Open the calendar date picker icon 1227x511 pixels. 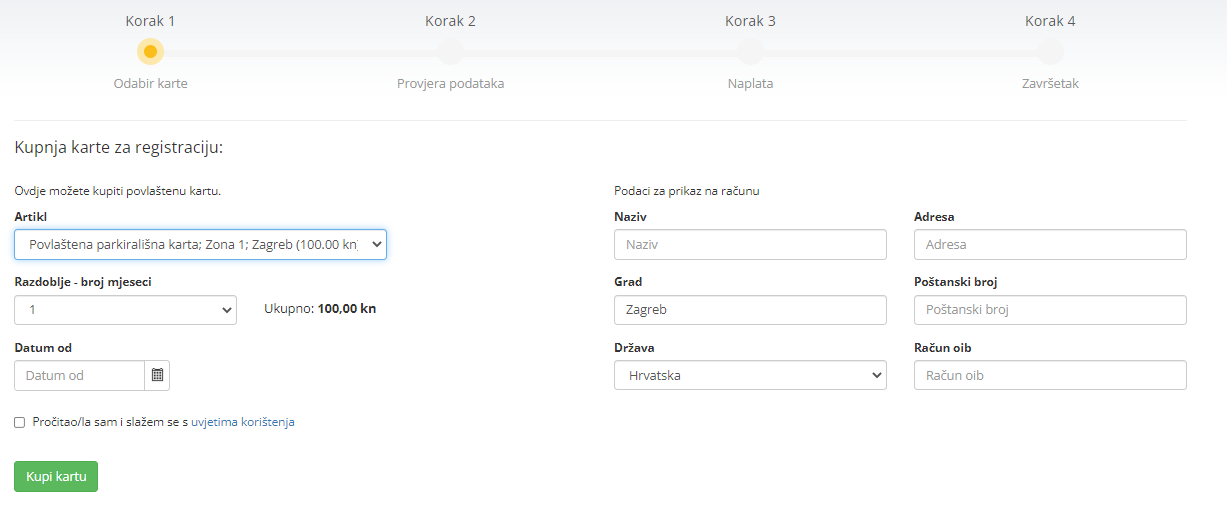(157, 375)
